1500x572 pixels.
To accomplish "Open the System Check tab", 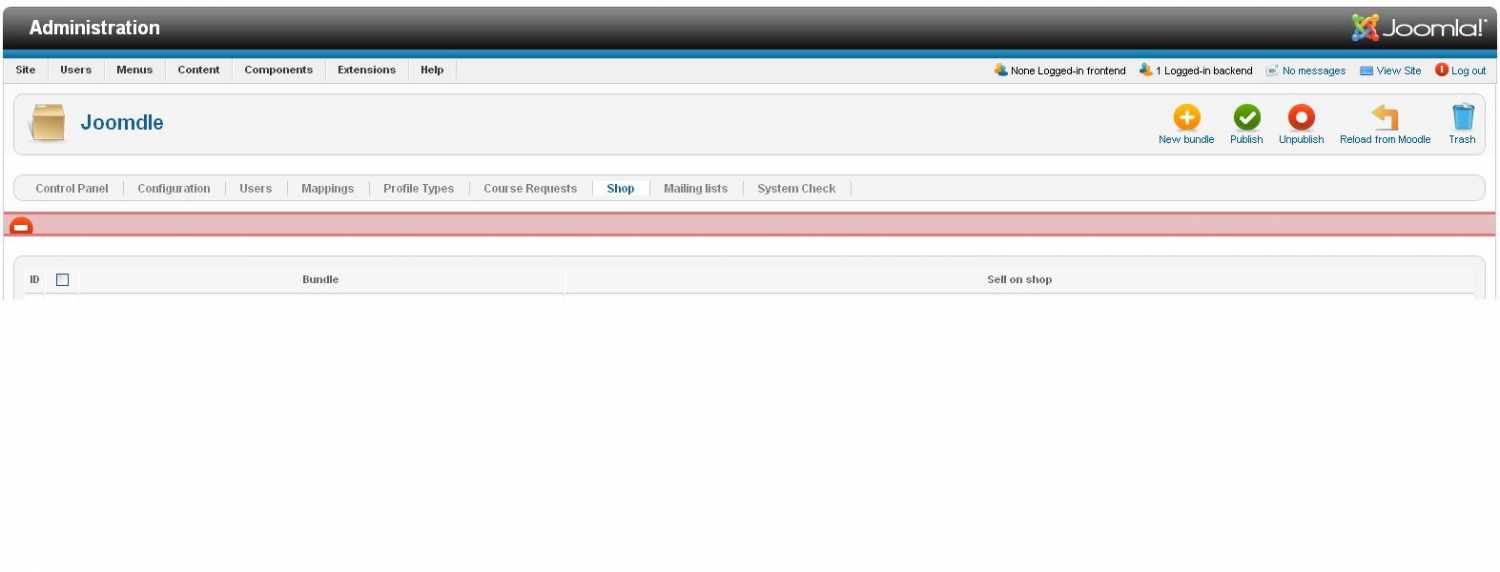I will coord(796,188).
